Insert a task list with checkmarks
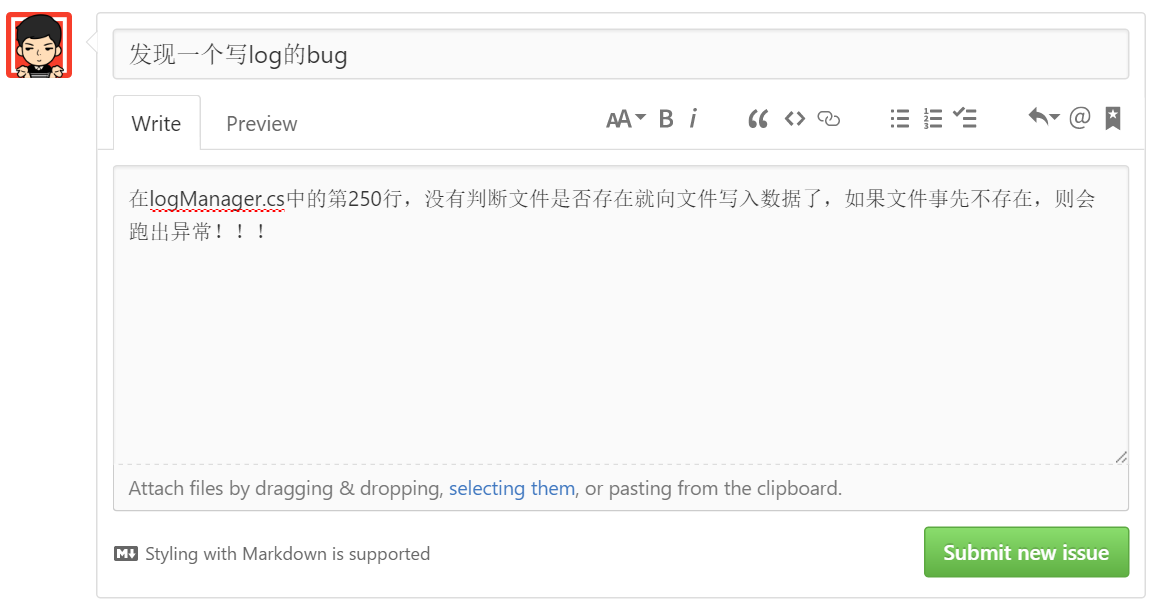 (965, 119)
